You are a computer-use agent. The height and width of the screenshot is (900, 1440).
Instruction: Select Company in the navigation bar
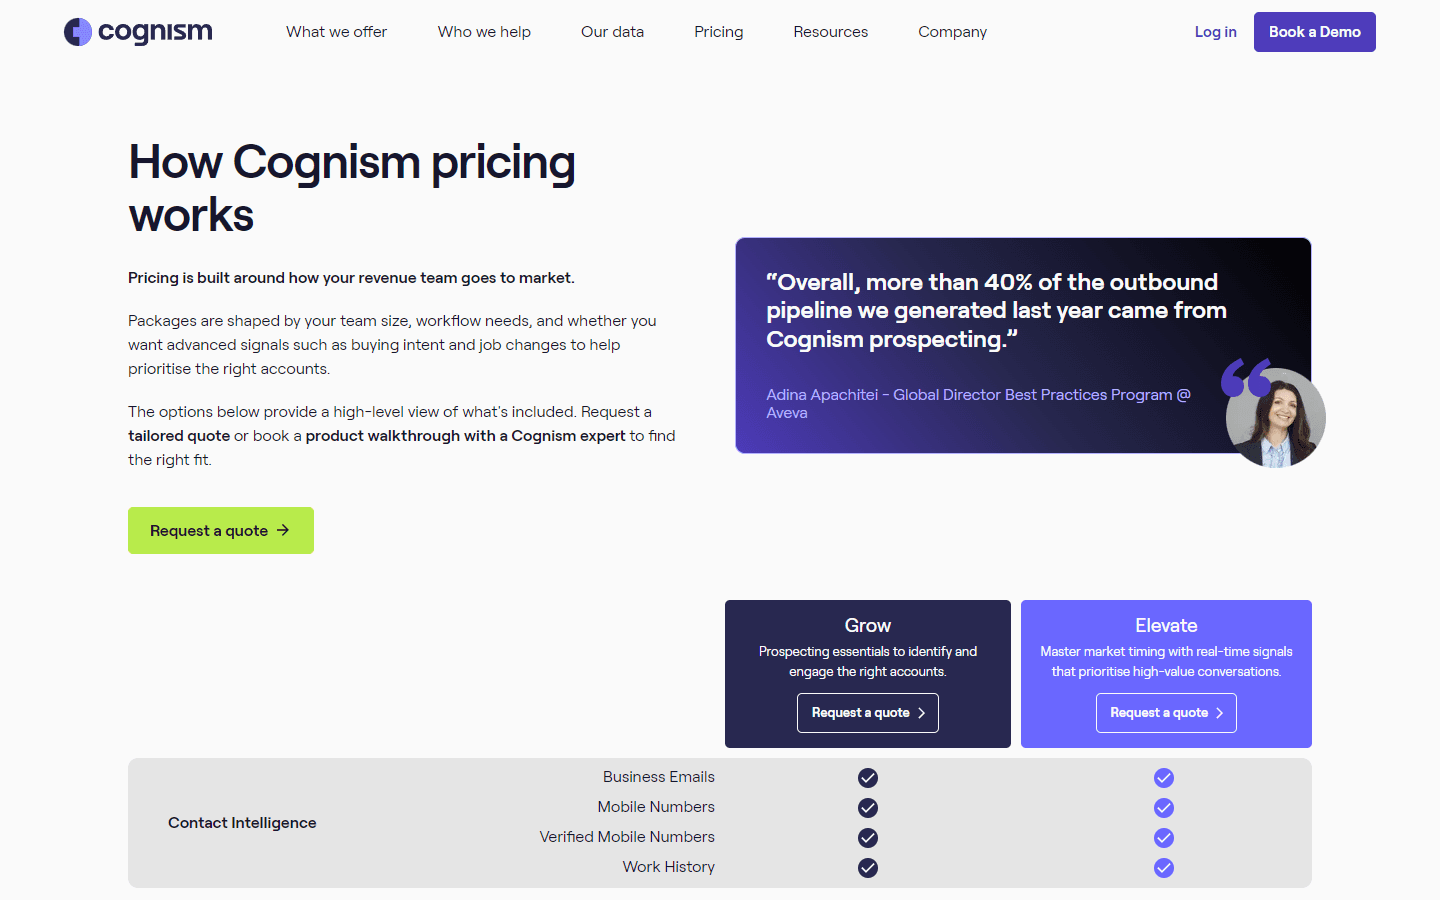952,31
